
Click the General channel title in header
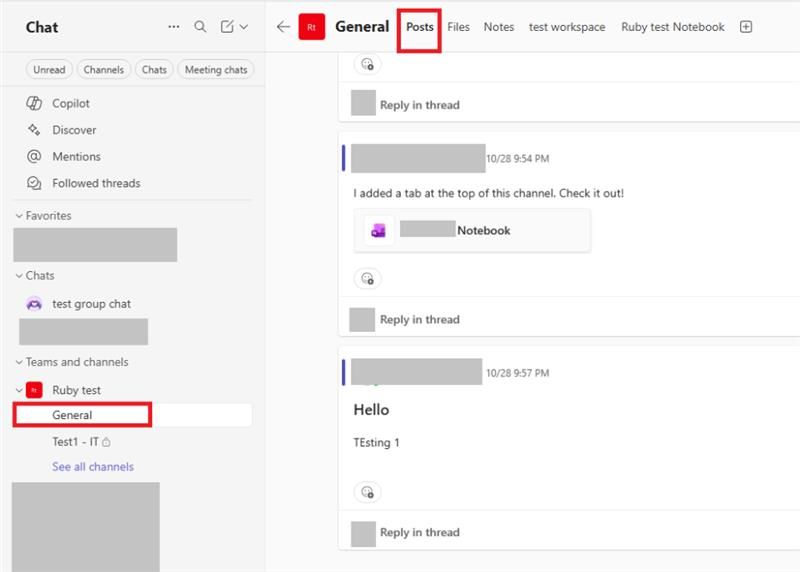pyautogui.click(x=362, y=27)
